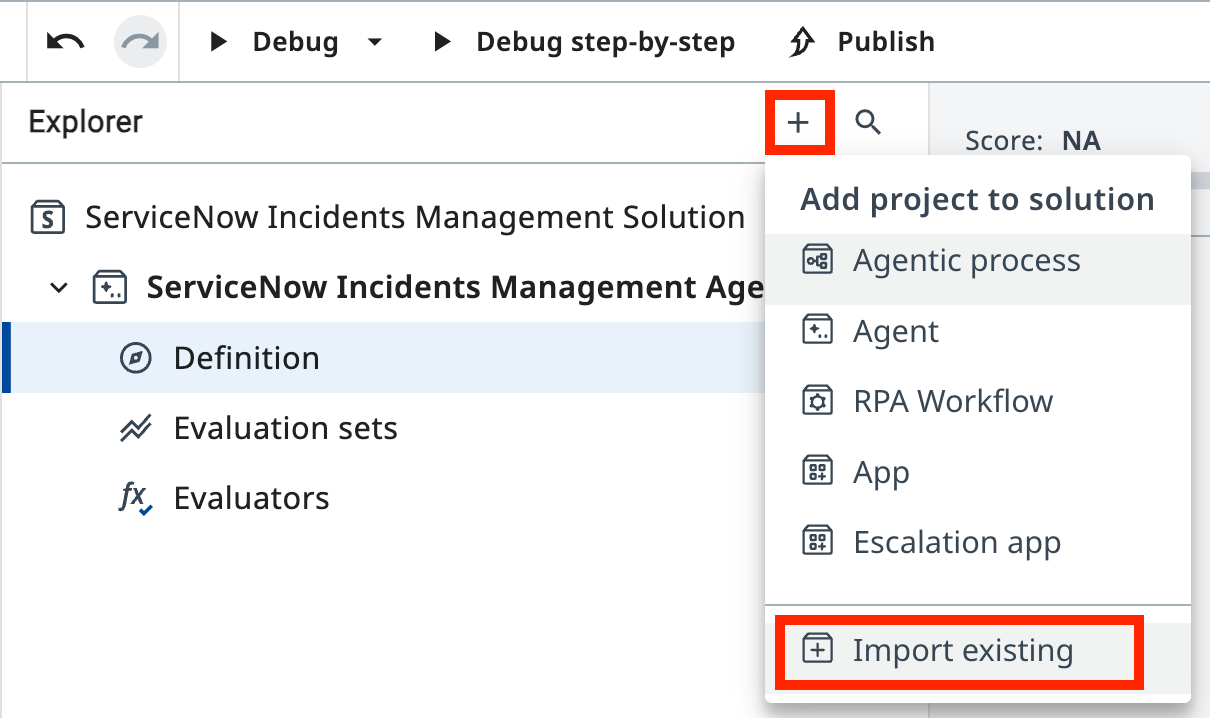Click the Score NA label
Image resolution: width=1210 pixels, height=718 pixels.
1033,141
